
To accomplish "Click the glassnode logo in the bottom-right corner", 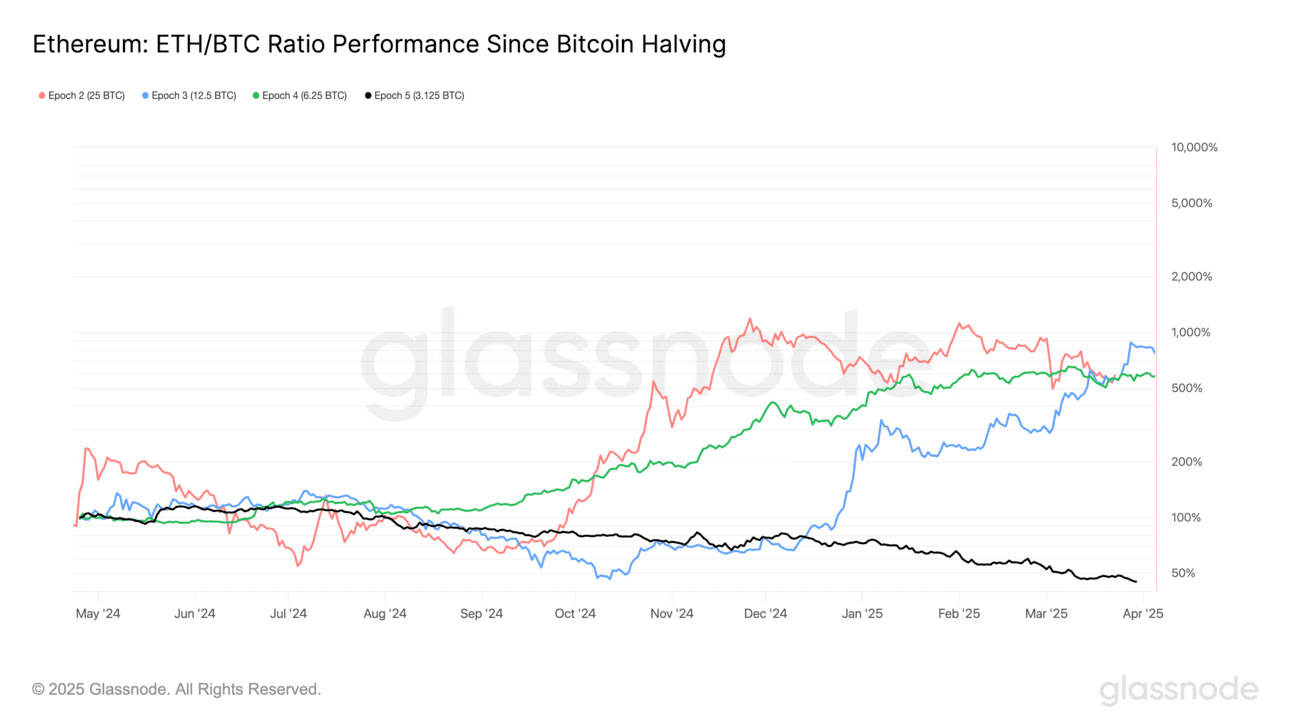I will click(x=1178, y=690).
